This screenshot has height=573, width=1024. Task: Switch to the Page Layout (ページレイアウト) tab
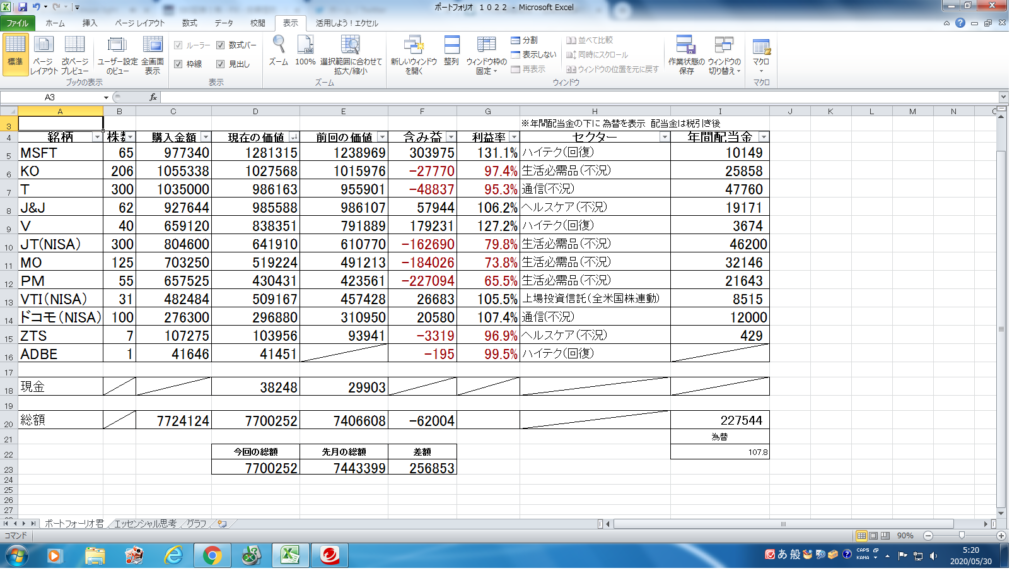[140, 23]
